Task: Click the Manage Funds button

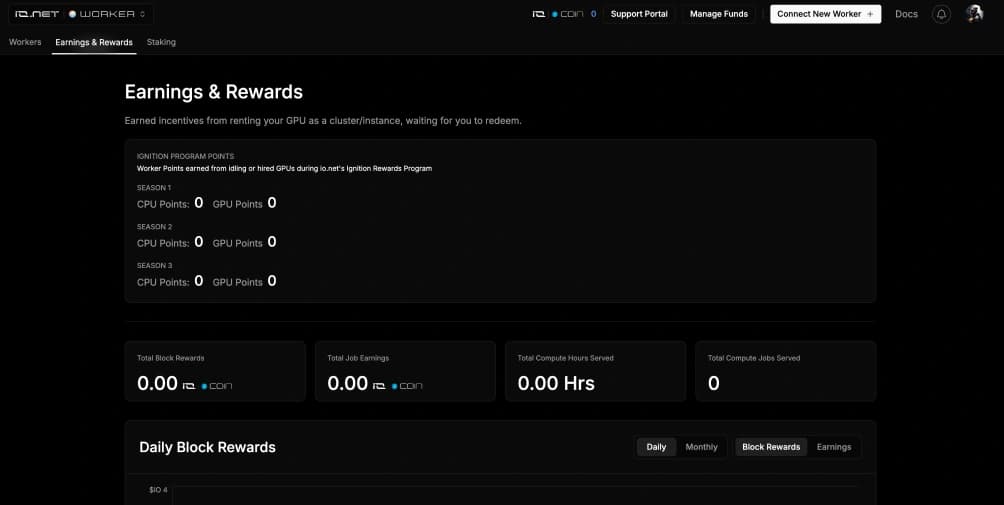Action: click(718, 14)
